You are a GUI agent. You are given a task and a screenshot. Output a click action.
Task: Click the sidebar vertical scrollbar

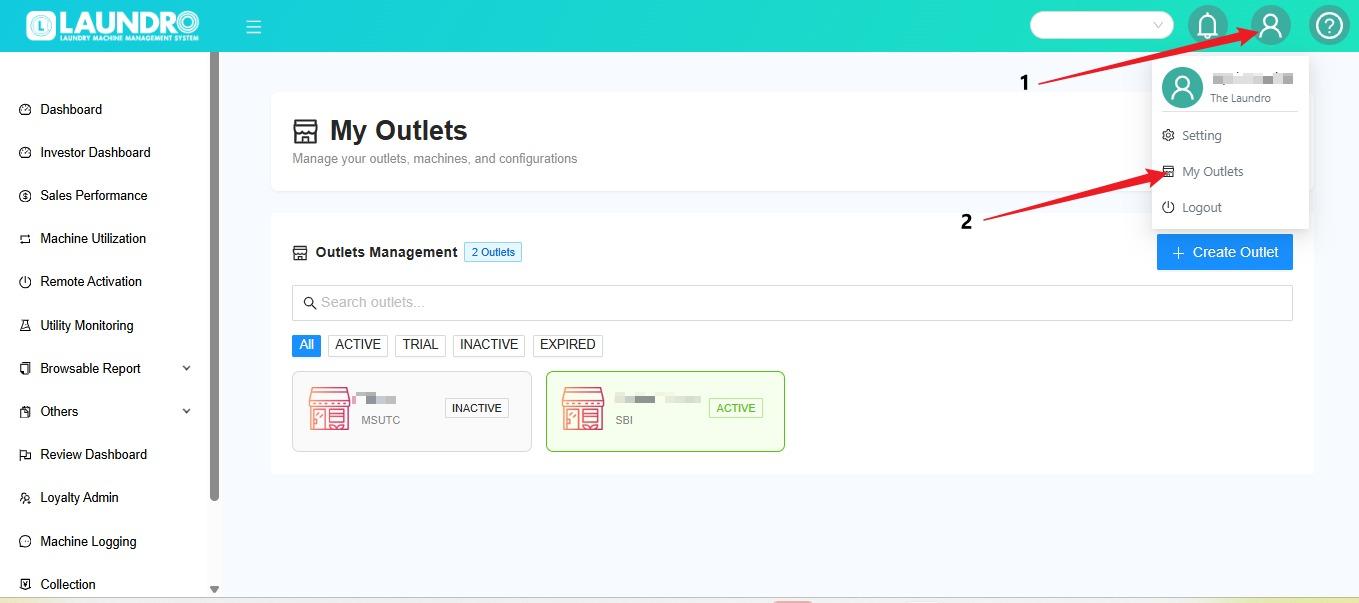click(214, 276)
